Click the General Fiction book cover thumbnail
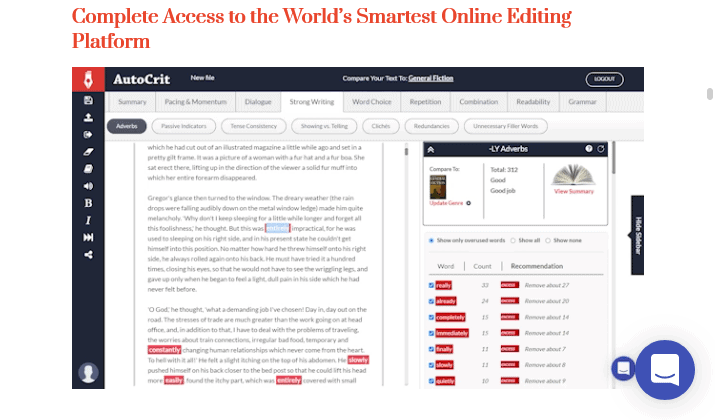The image size is (715, 420). (438, 187)
